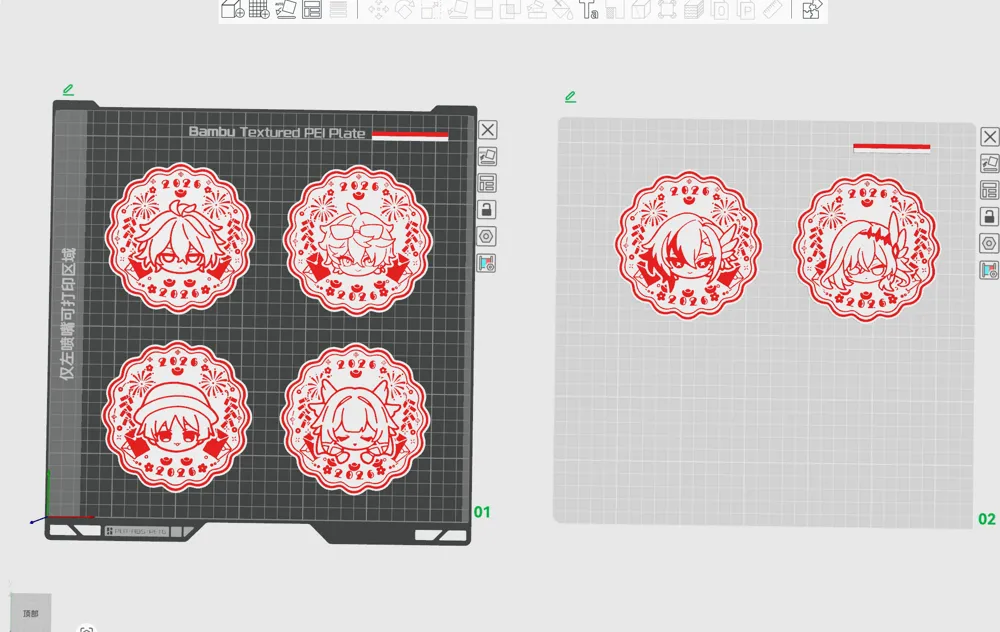Click plate number 02 label
The width and height of the screenshot is (1000, 632).
click(987, 519)
